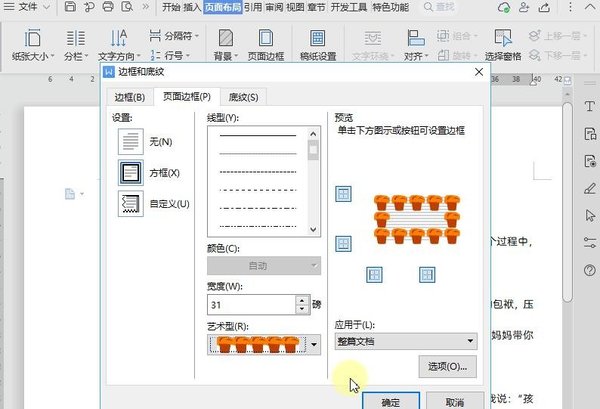Click the 取消 Cancel button
The height and width of the screenshot is (409, 600).
(x=445, y=399)
